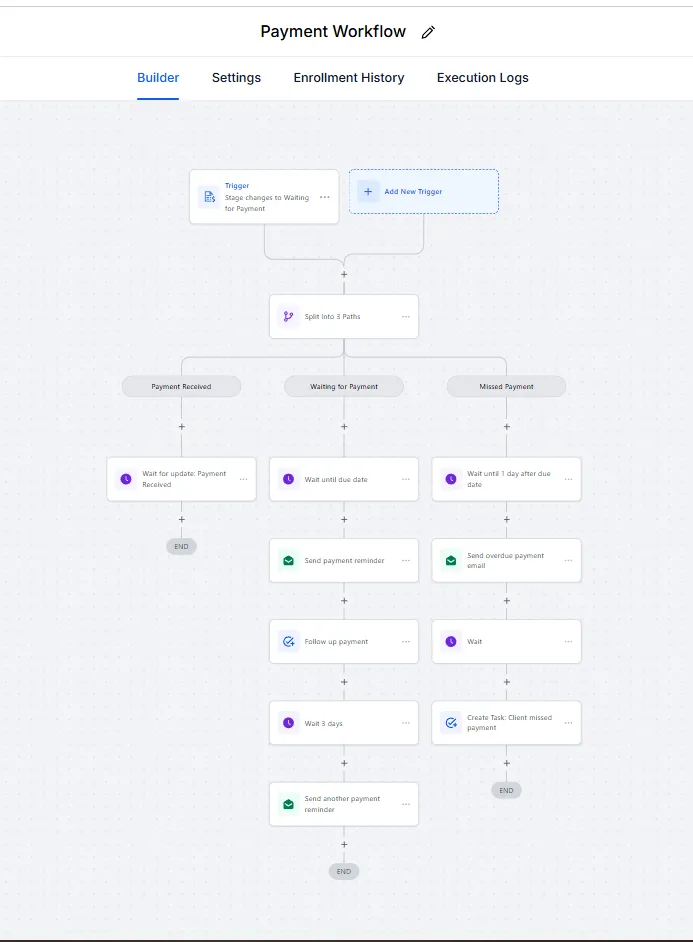Viewport: 693px width, 942px height.
Task: Open the Settings tab
Action: point(236,77)
